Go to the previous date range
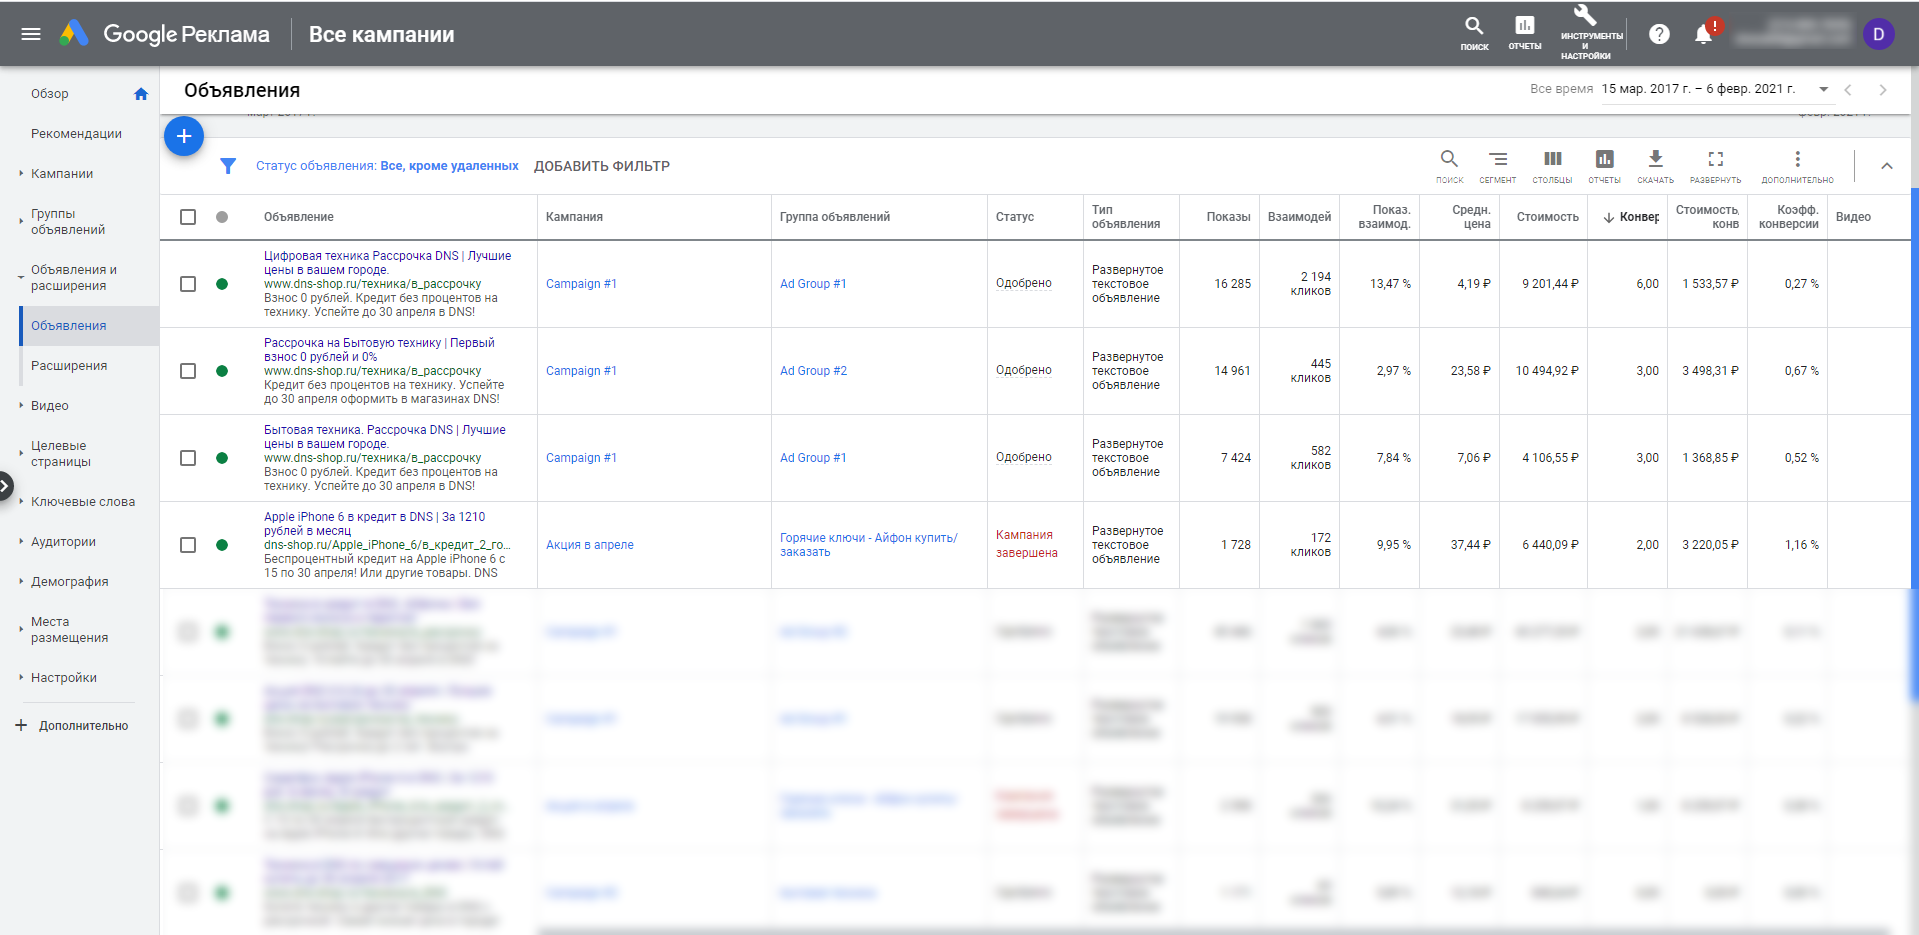1919x935 pixels. coord(1848,90)
